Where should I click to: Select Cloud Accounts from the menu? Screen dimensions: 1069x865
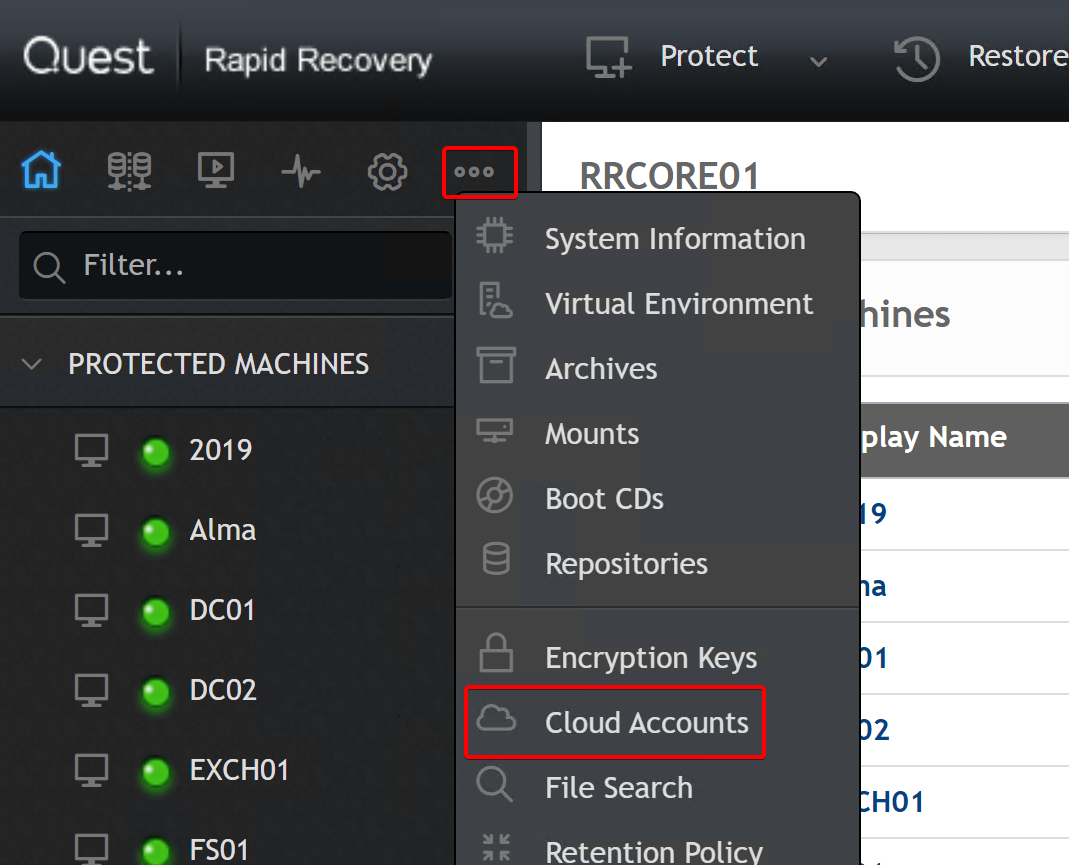646,722
